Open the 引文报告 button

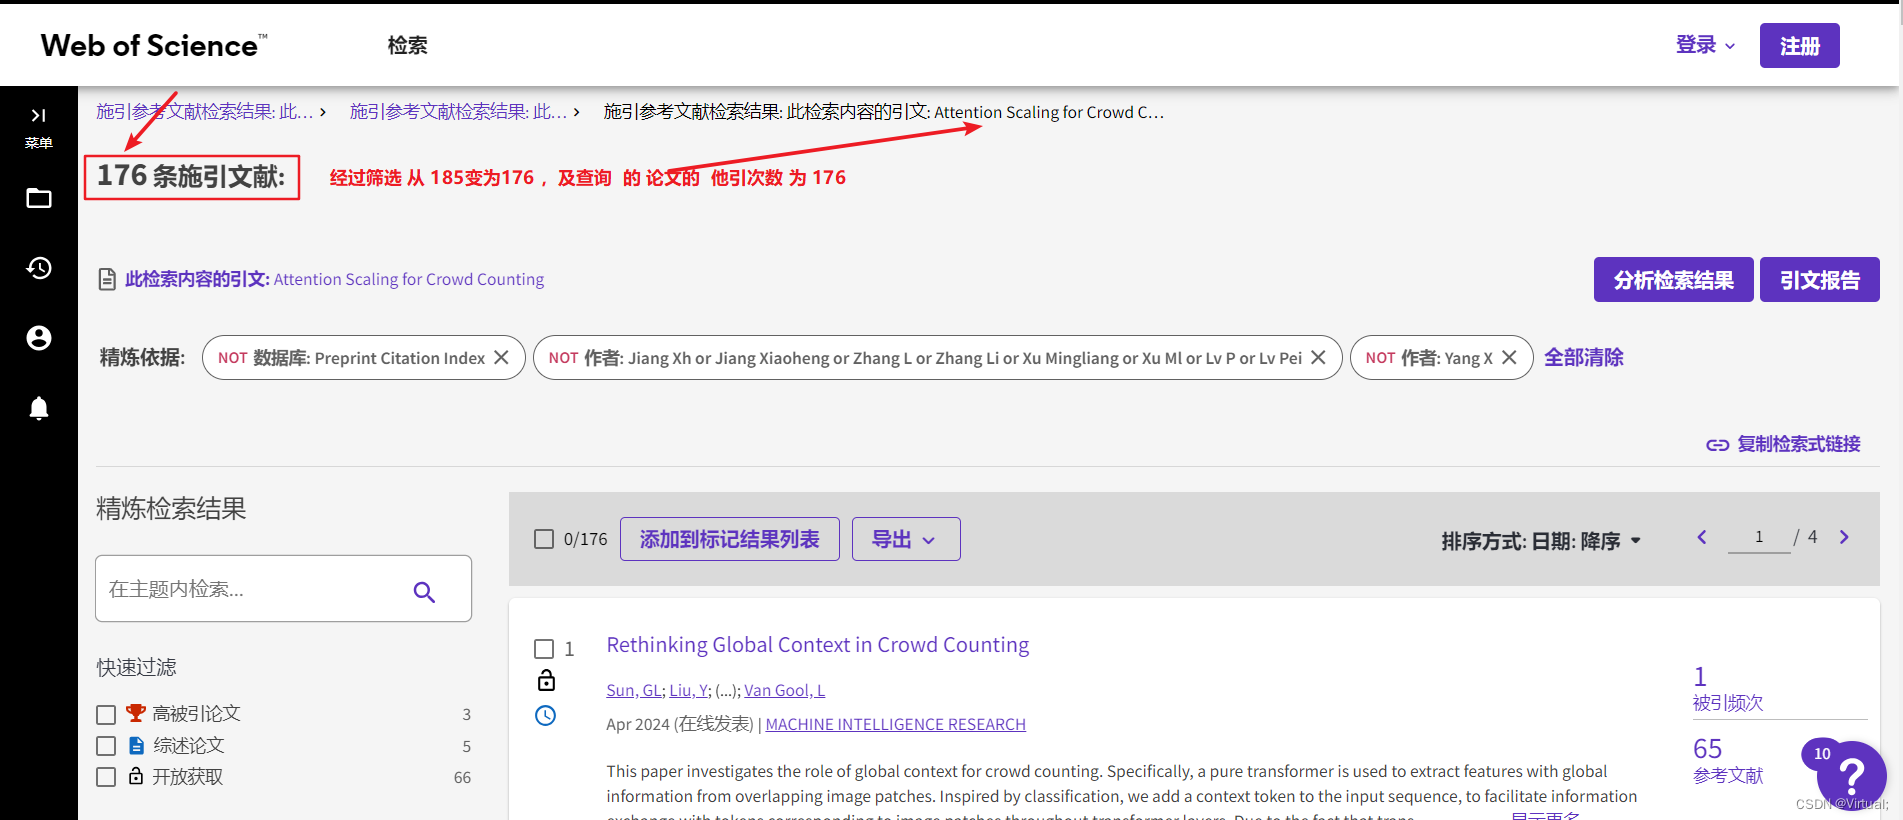click(1819, 279)
